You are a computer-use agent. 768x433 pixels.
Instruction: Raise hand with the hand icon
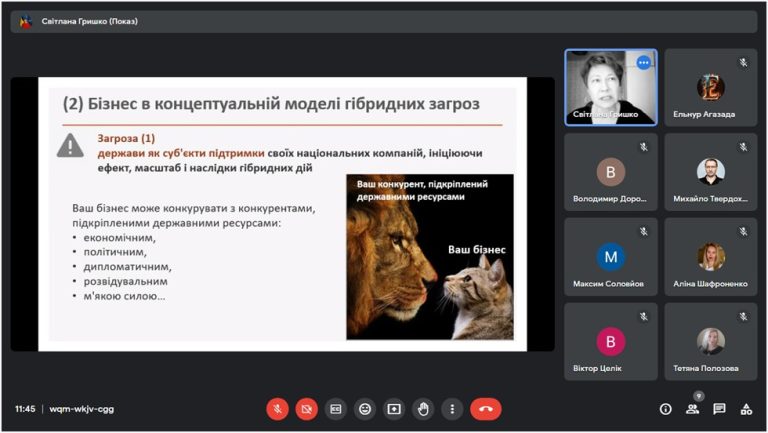[x=423, y=409]
